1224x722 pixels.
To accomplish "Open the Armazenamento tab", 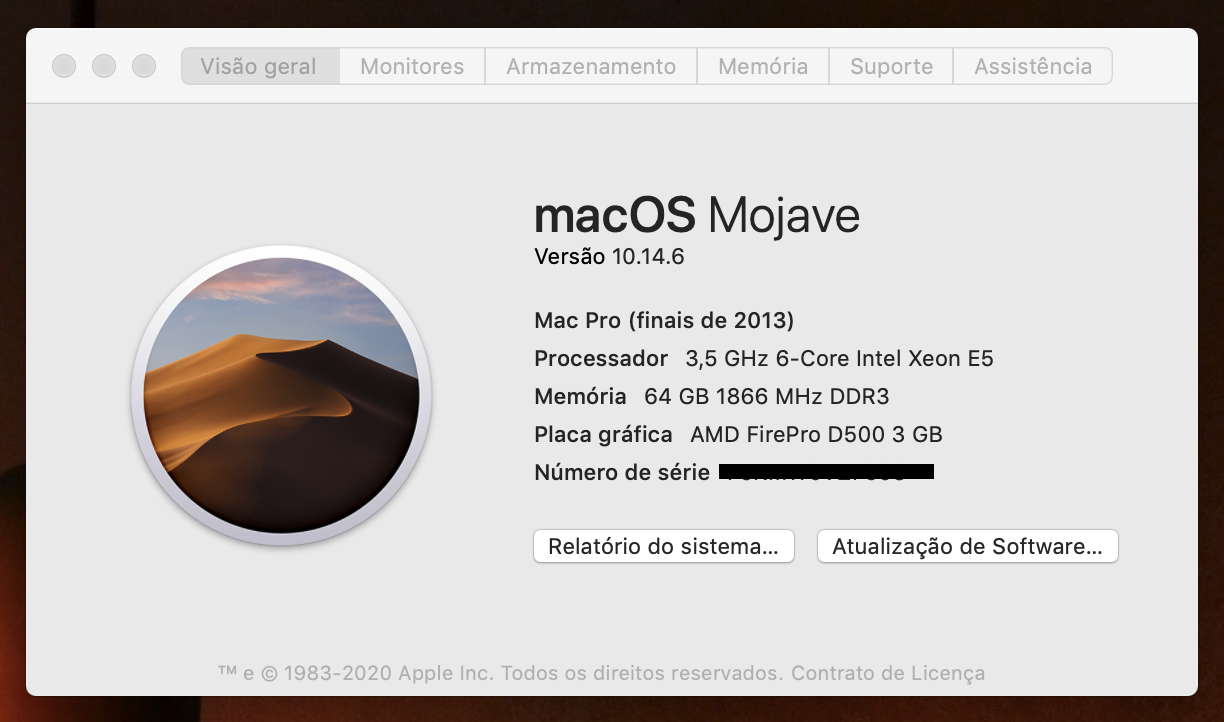I will 591,67.
